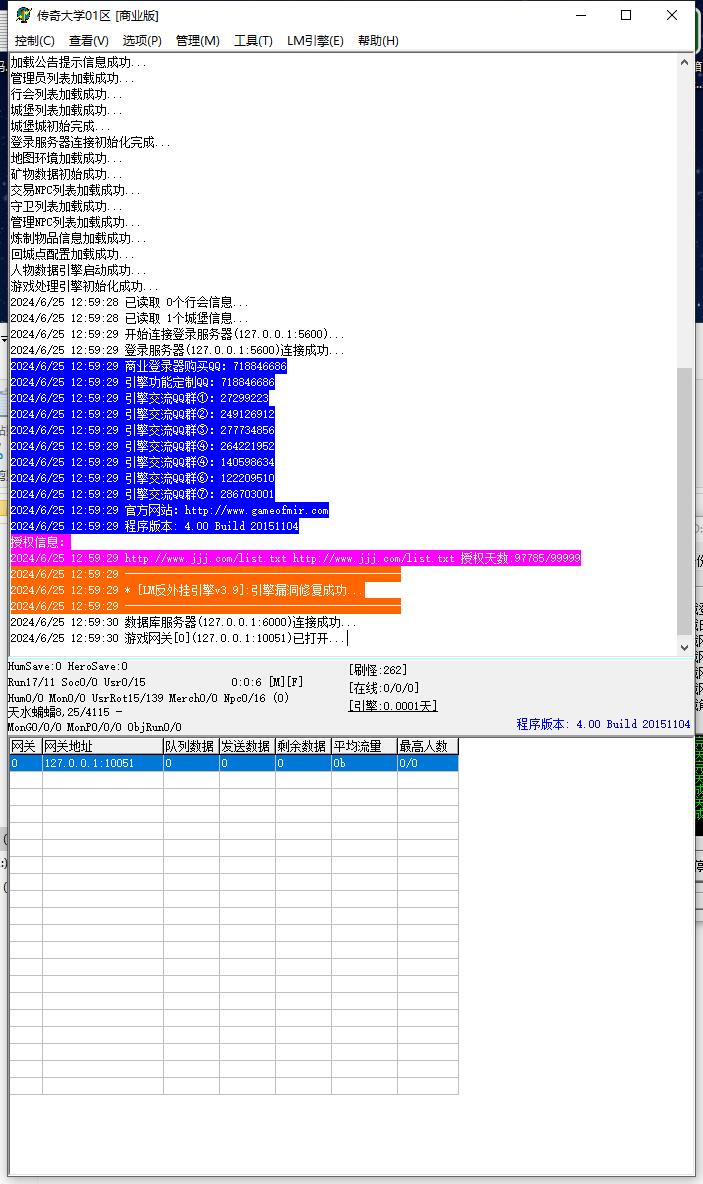Viewport: 703px width, 1184px height.
Task: Click the 官方网站 gameofmir.com log line
Action: click(x=170, y=510)
